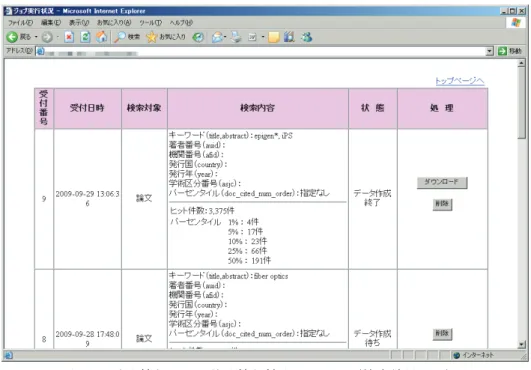Stop page loading with red X icon

(x=69, y=37)
